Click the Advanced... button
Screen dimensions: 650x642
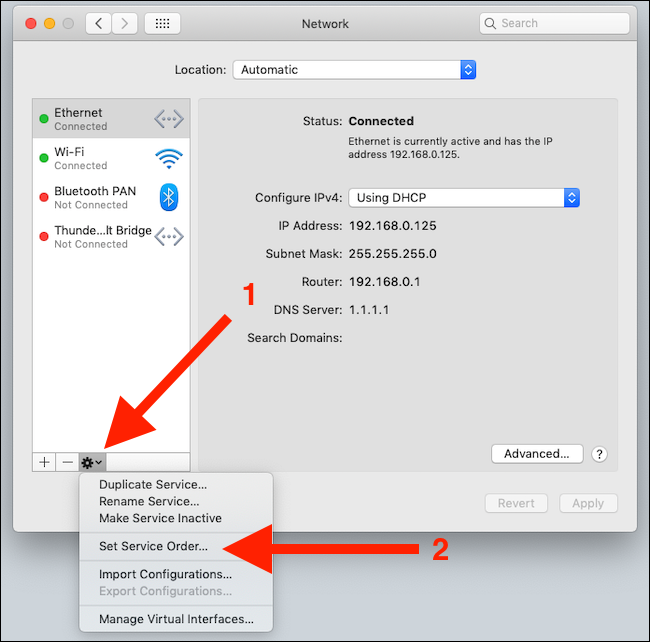537,454
